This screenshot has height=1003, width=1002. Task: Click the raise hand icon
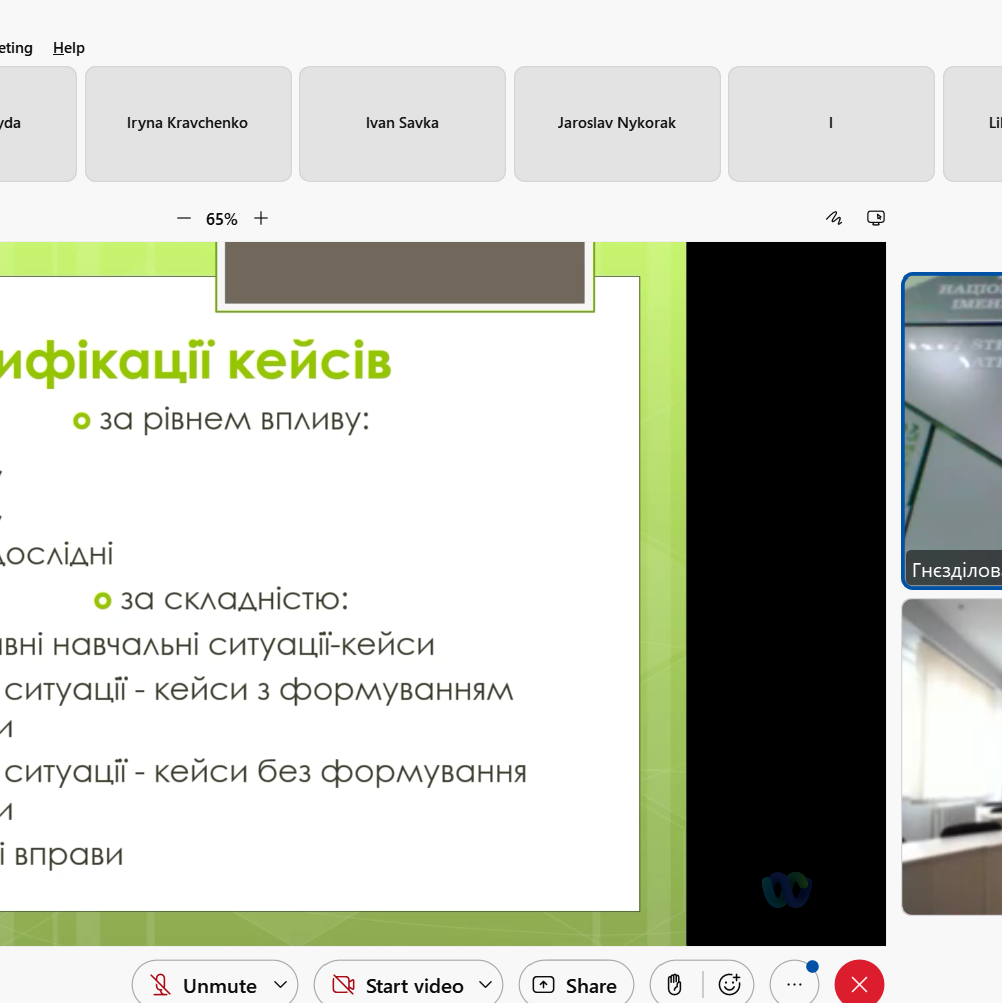(x=674, y=985)
